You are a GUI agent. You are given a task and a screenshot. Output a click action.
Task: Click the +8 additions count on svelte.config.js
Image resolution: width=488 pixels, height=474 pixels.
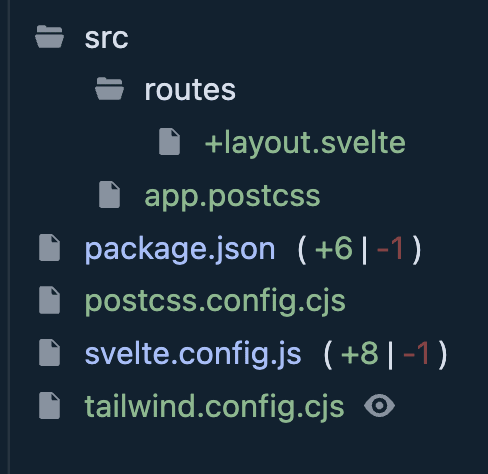click(360, 353)
